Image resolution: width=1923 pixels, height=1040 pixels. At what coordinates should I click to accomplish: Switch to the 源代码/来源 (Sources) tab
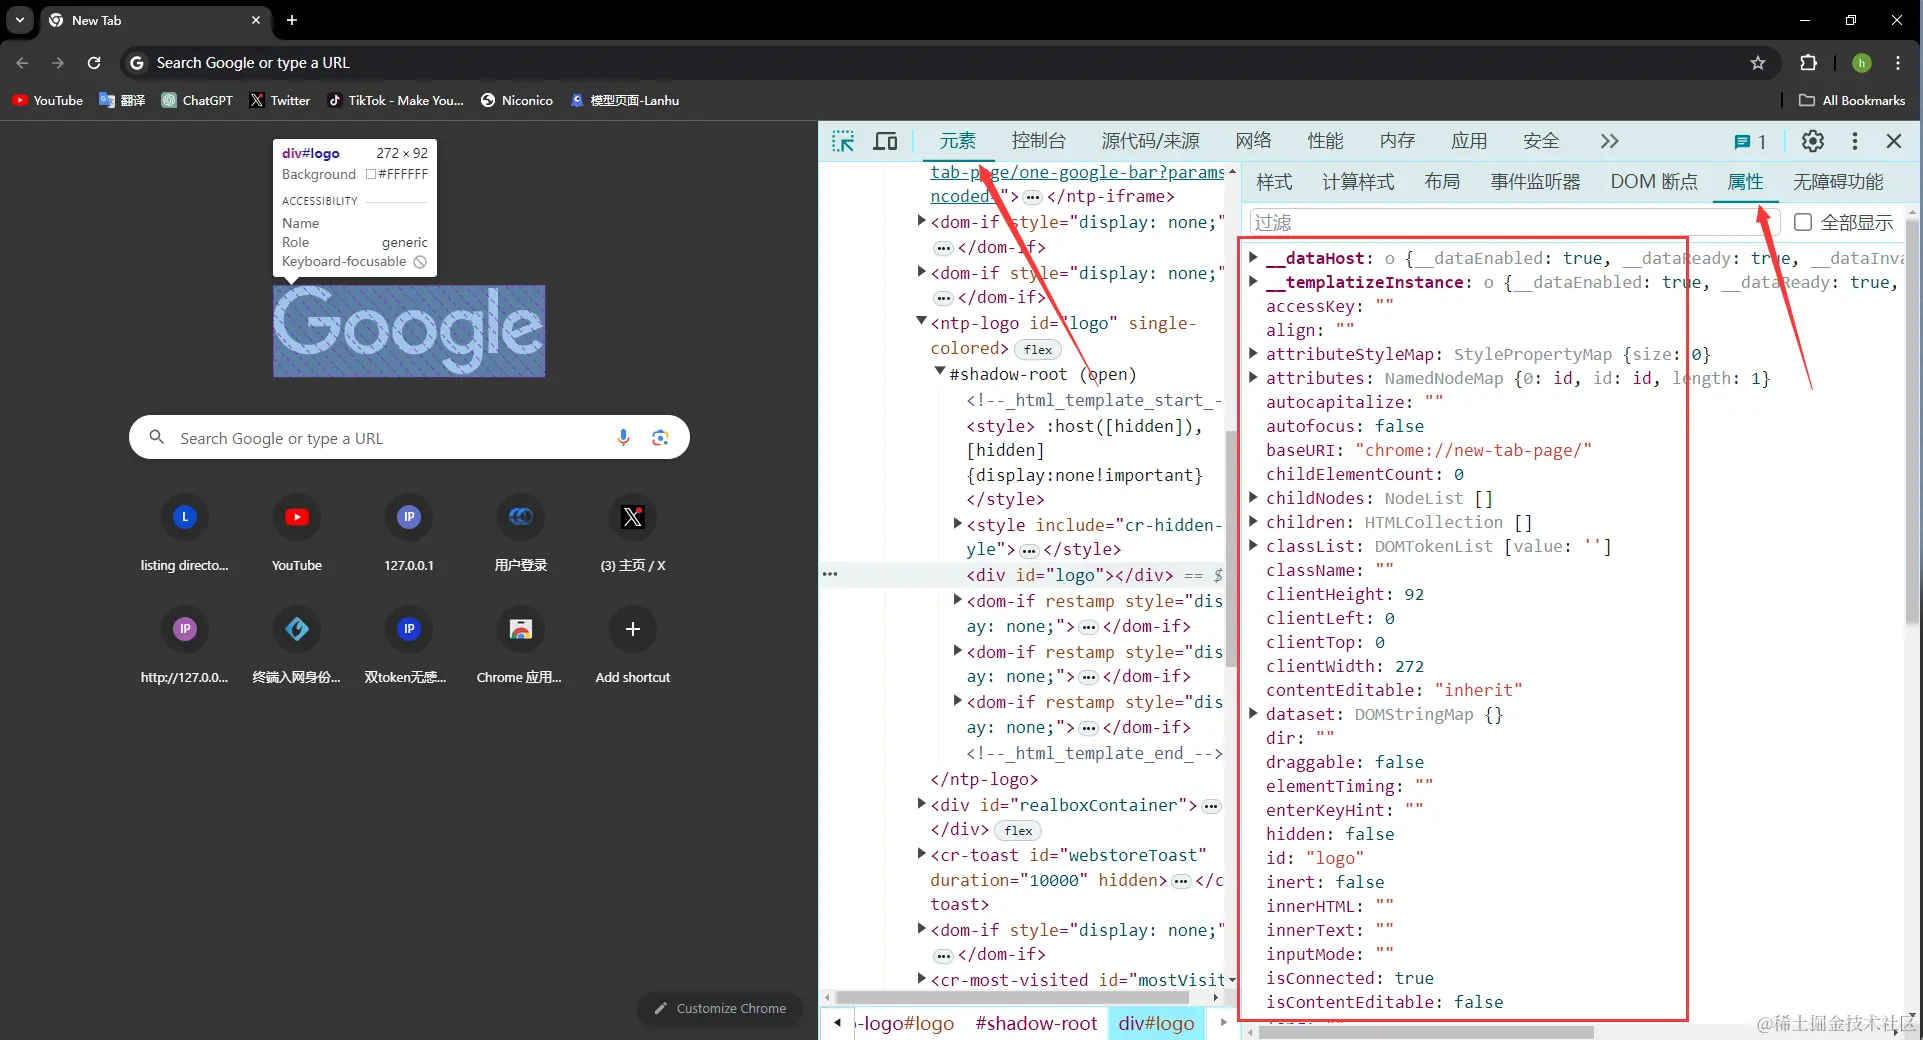(x=1151, y=141)
